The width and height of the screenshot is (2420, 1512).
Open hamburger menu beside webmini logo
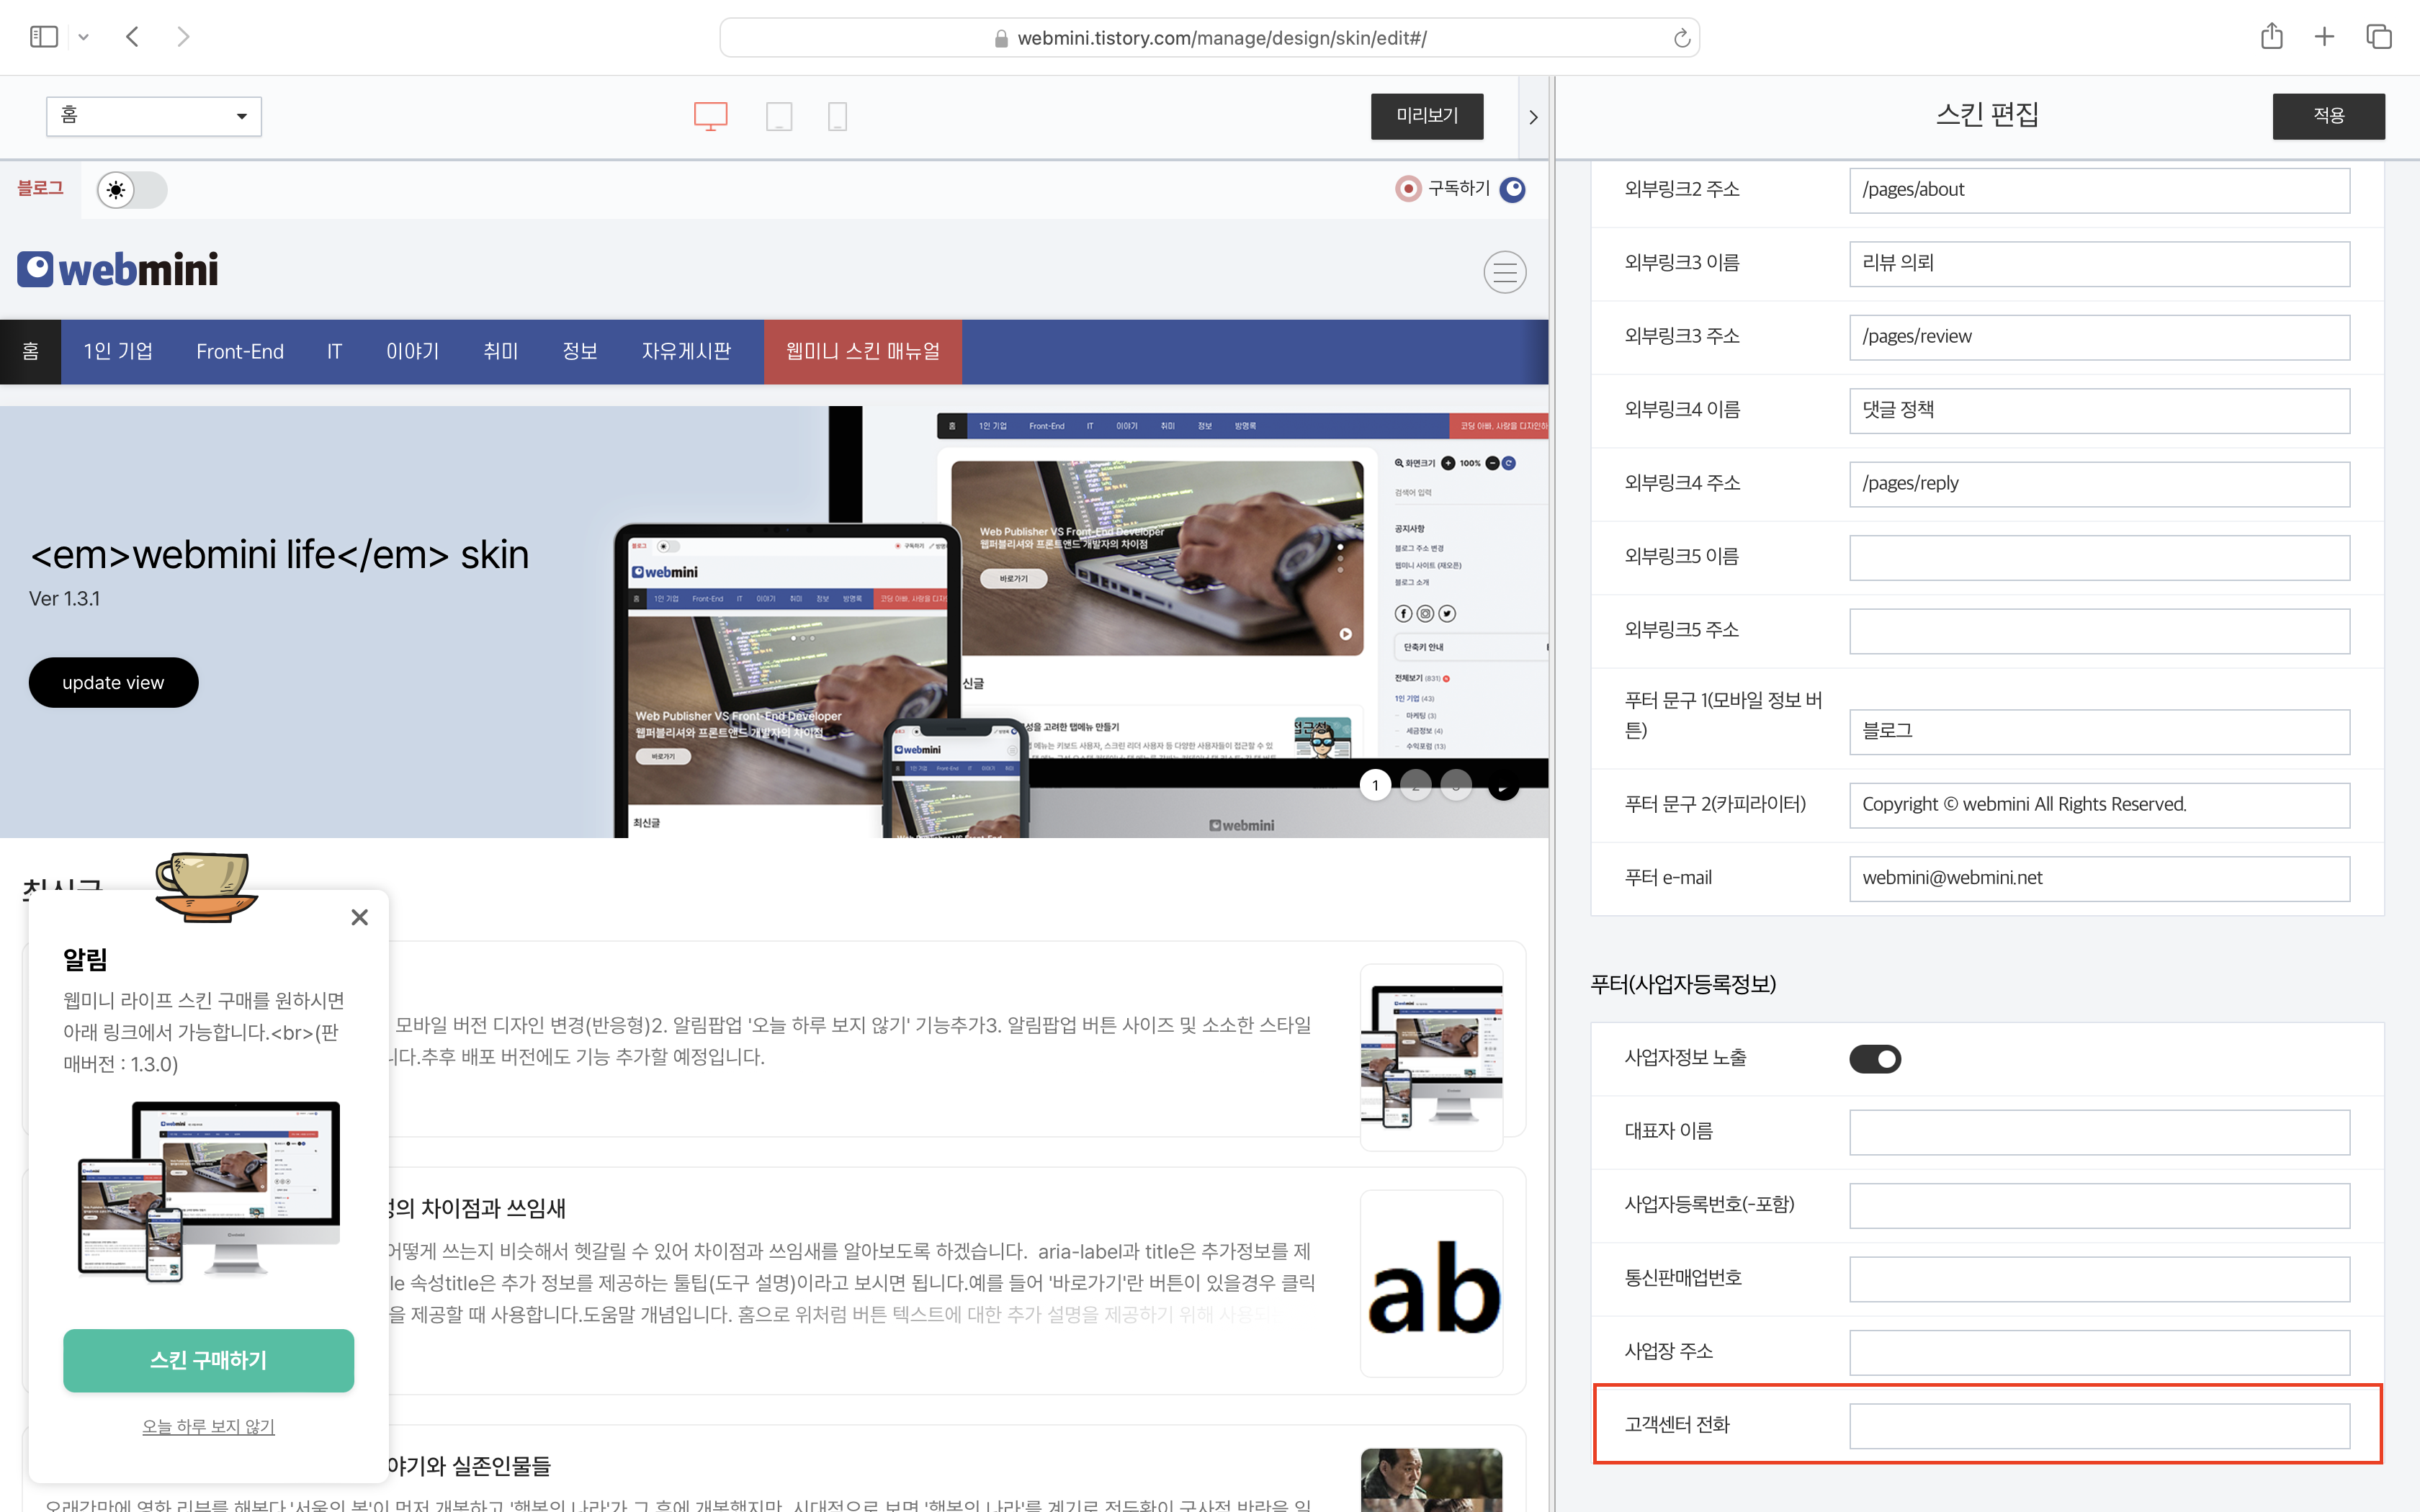click(x=1504, y=272)
